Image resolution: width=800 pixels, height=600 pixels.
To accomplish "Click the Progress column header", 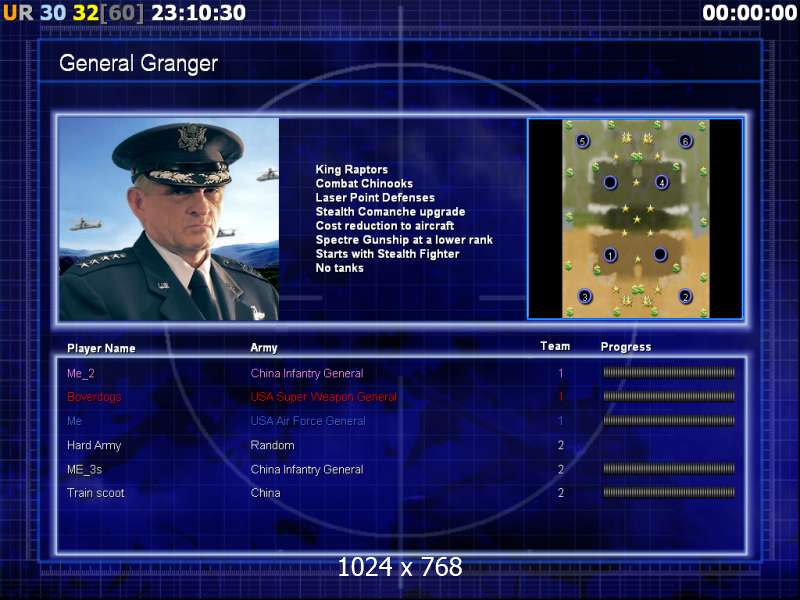I will [626, 347].
